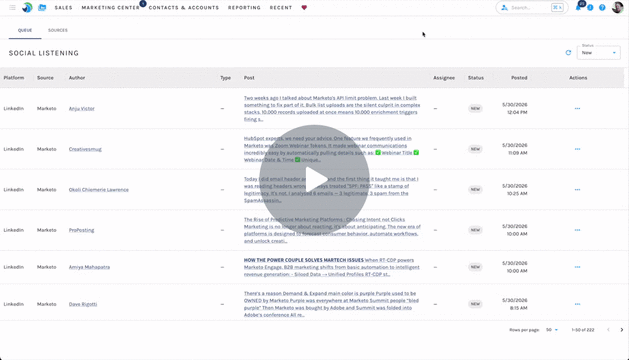Click the Assignee column header
Viewport: 629px width, 360px height.
click(444, 78)
